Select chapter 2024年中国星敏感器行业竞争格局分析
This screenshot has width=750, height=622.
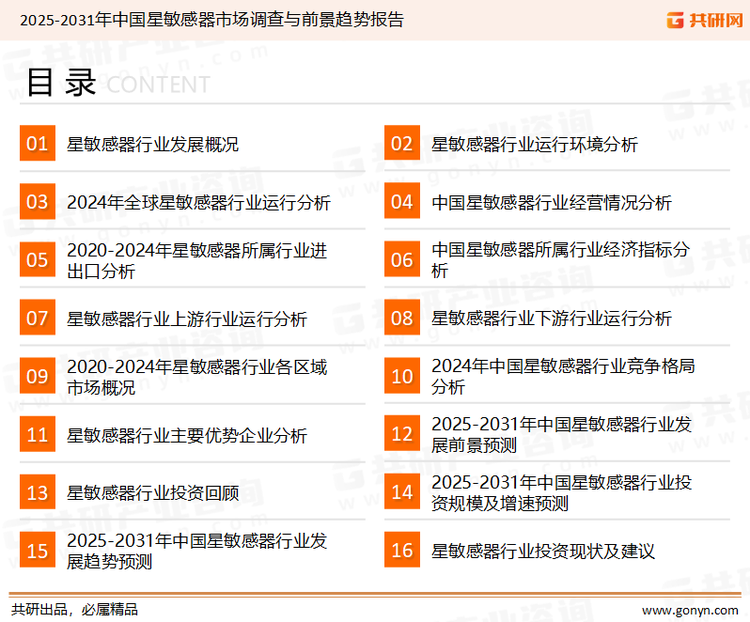[x=563, y=376]
